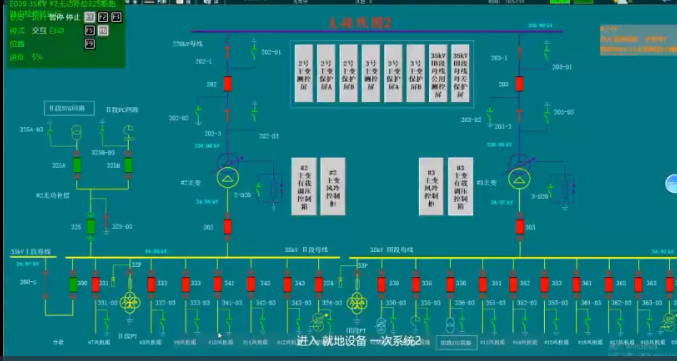Click the green breaker 325B
This screenshot has width=677, height=361.
(128, 165)
